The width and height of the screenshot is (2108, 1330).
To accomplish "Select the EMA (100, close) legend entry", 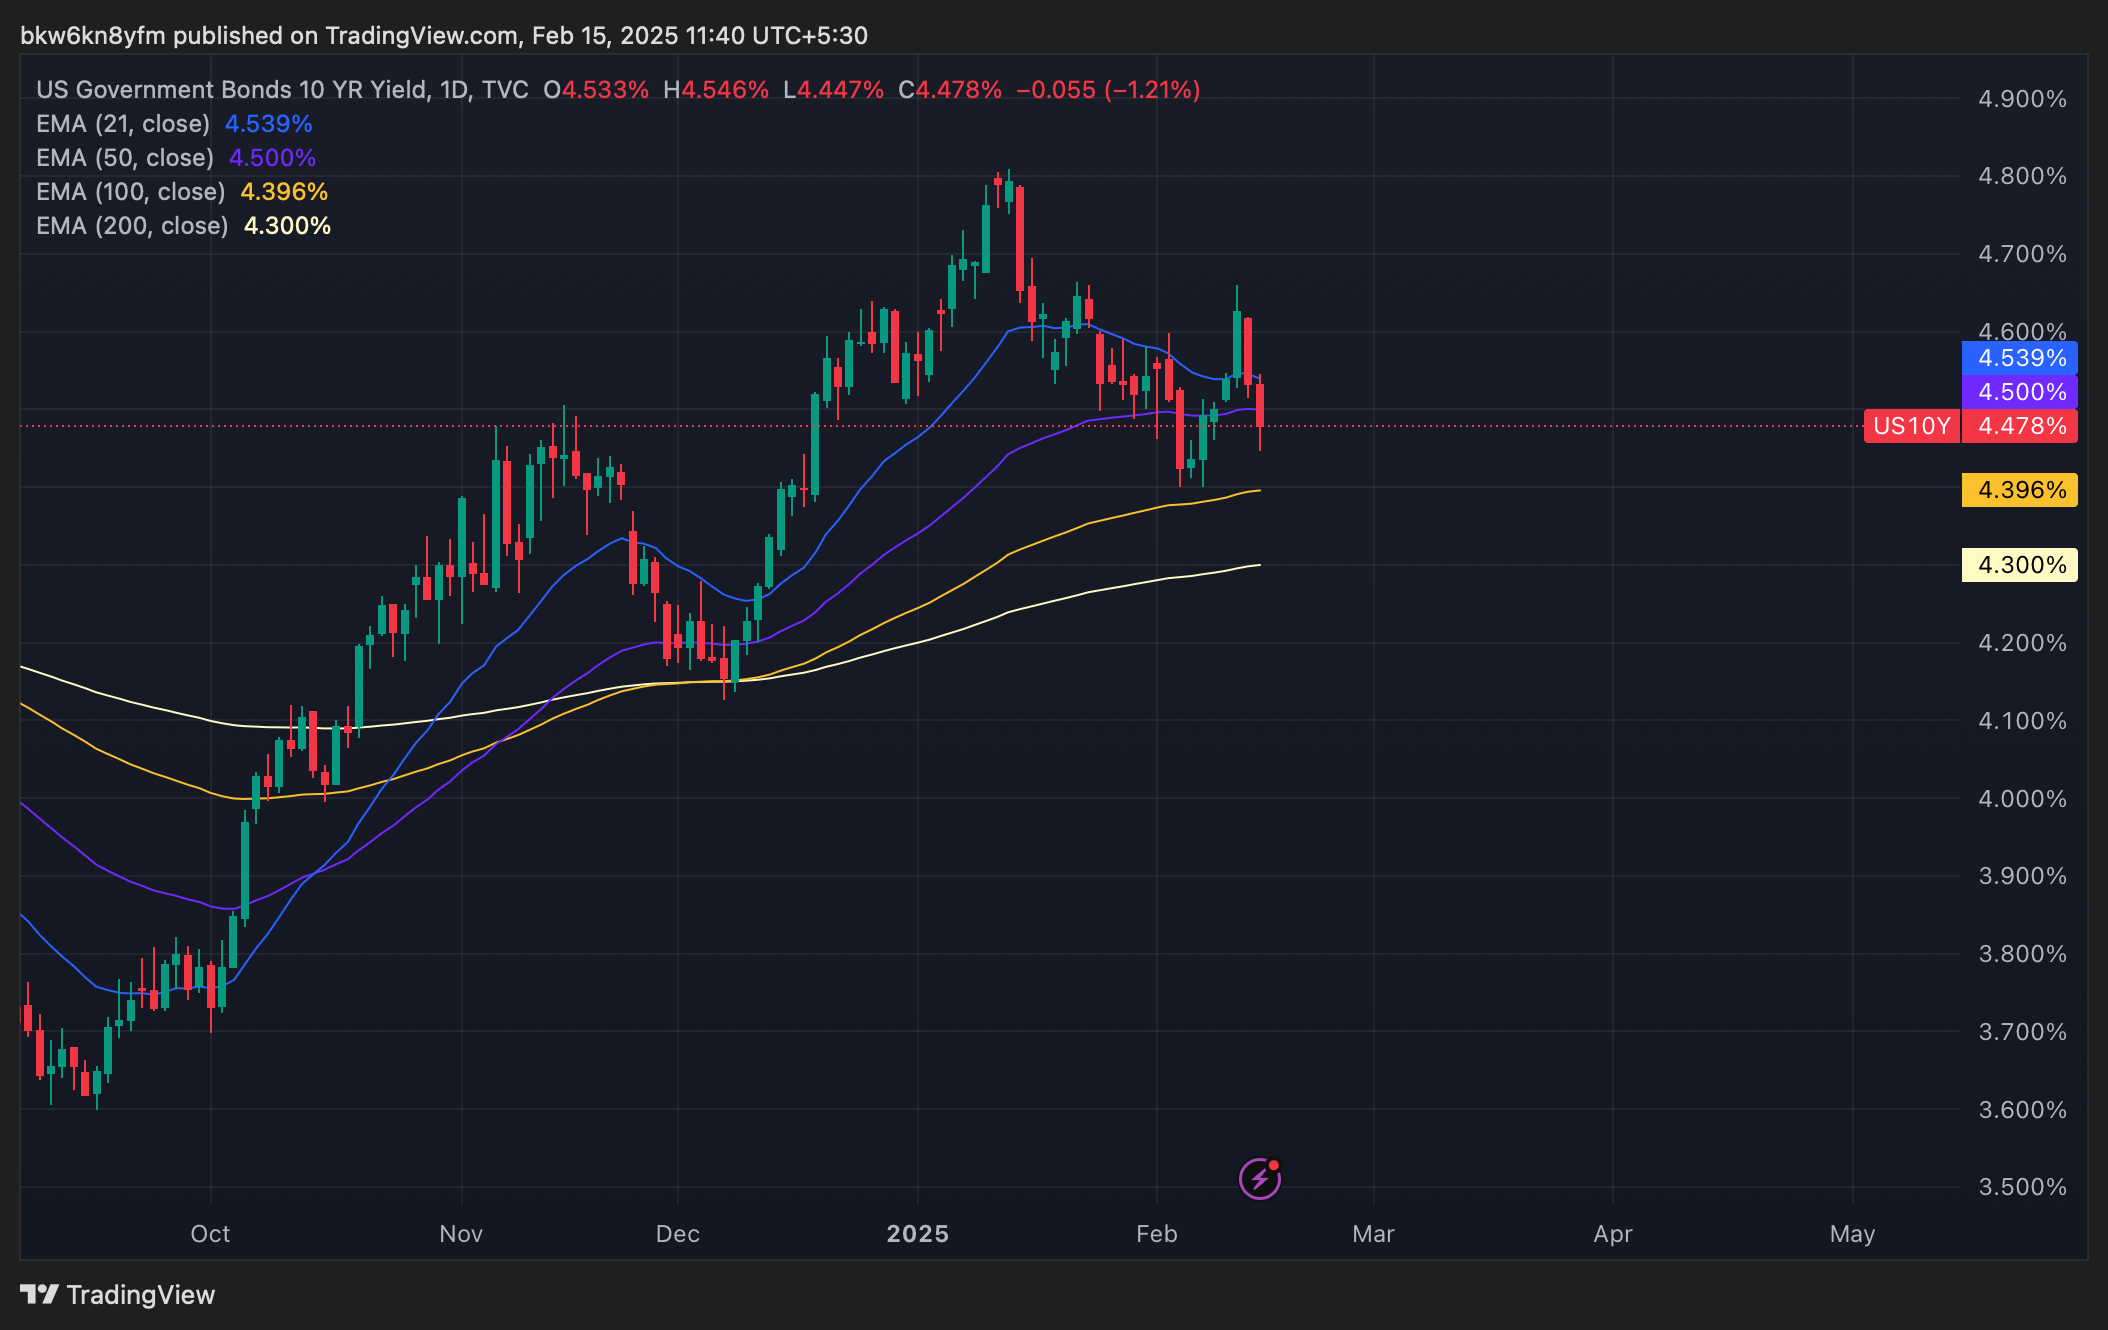I will point(130,192).
